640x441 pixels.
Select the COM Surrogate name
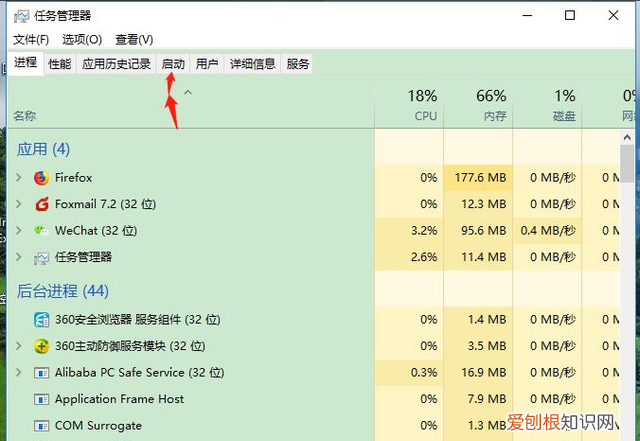click(98, 425)
